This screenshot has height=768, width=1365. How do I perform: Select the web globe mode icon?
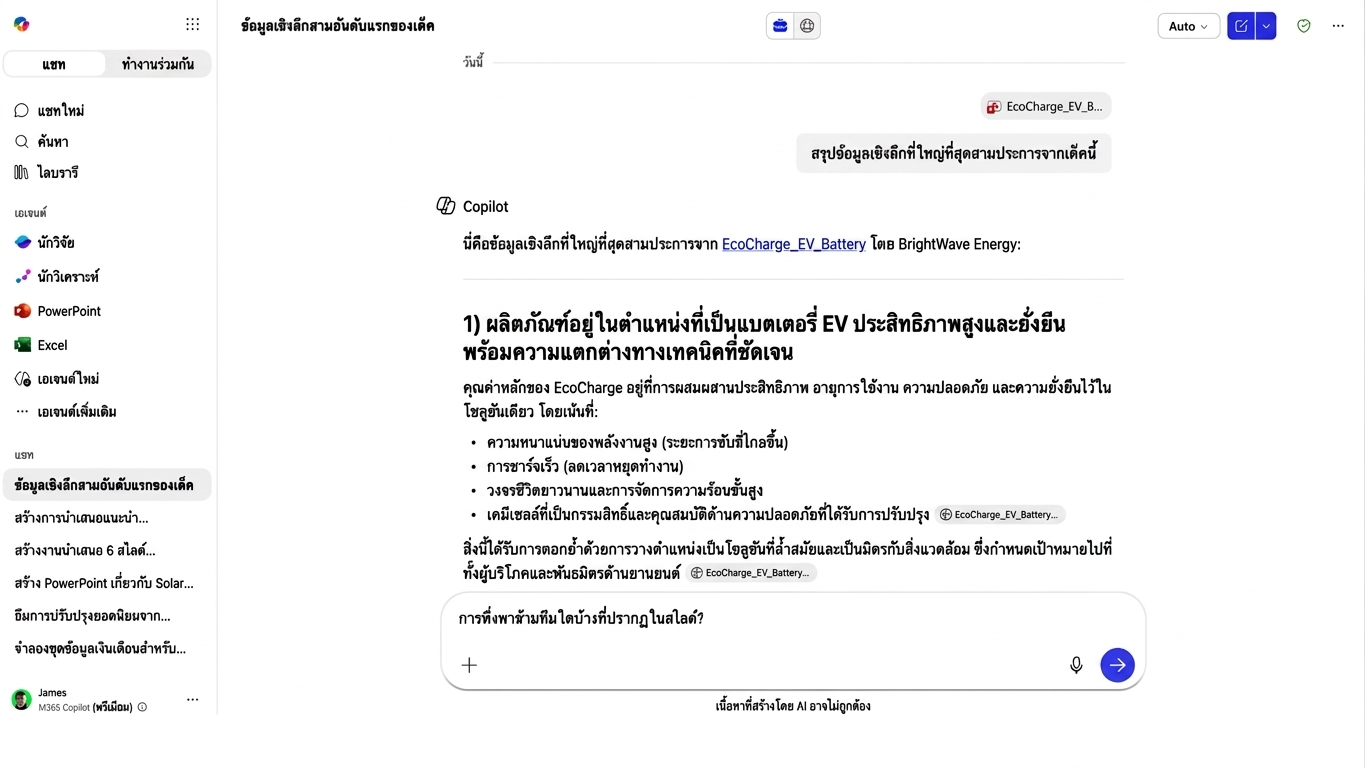pyautogui.click(x=807, y=26)
